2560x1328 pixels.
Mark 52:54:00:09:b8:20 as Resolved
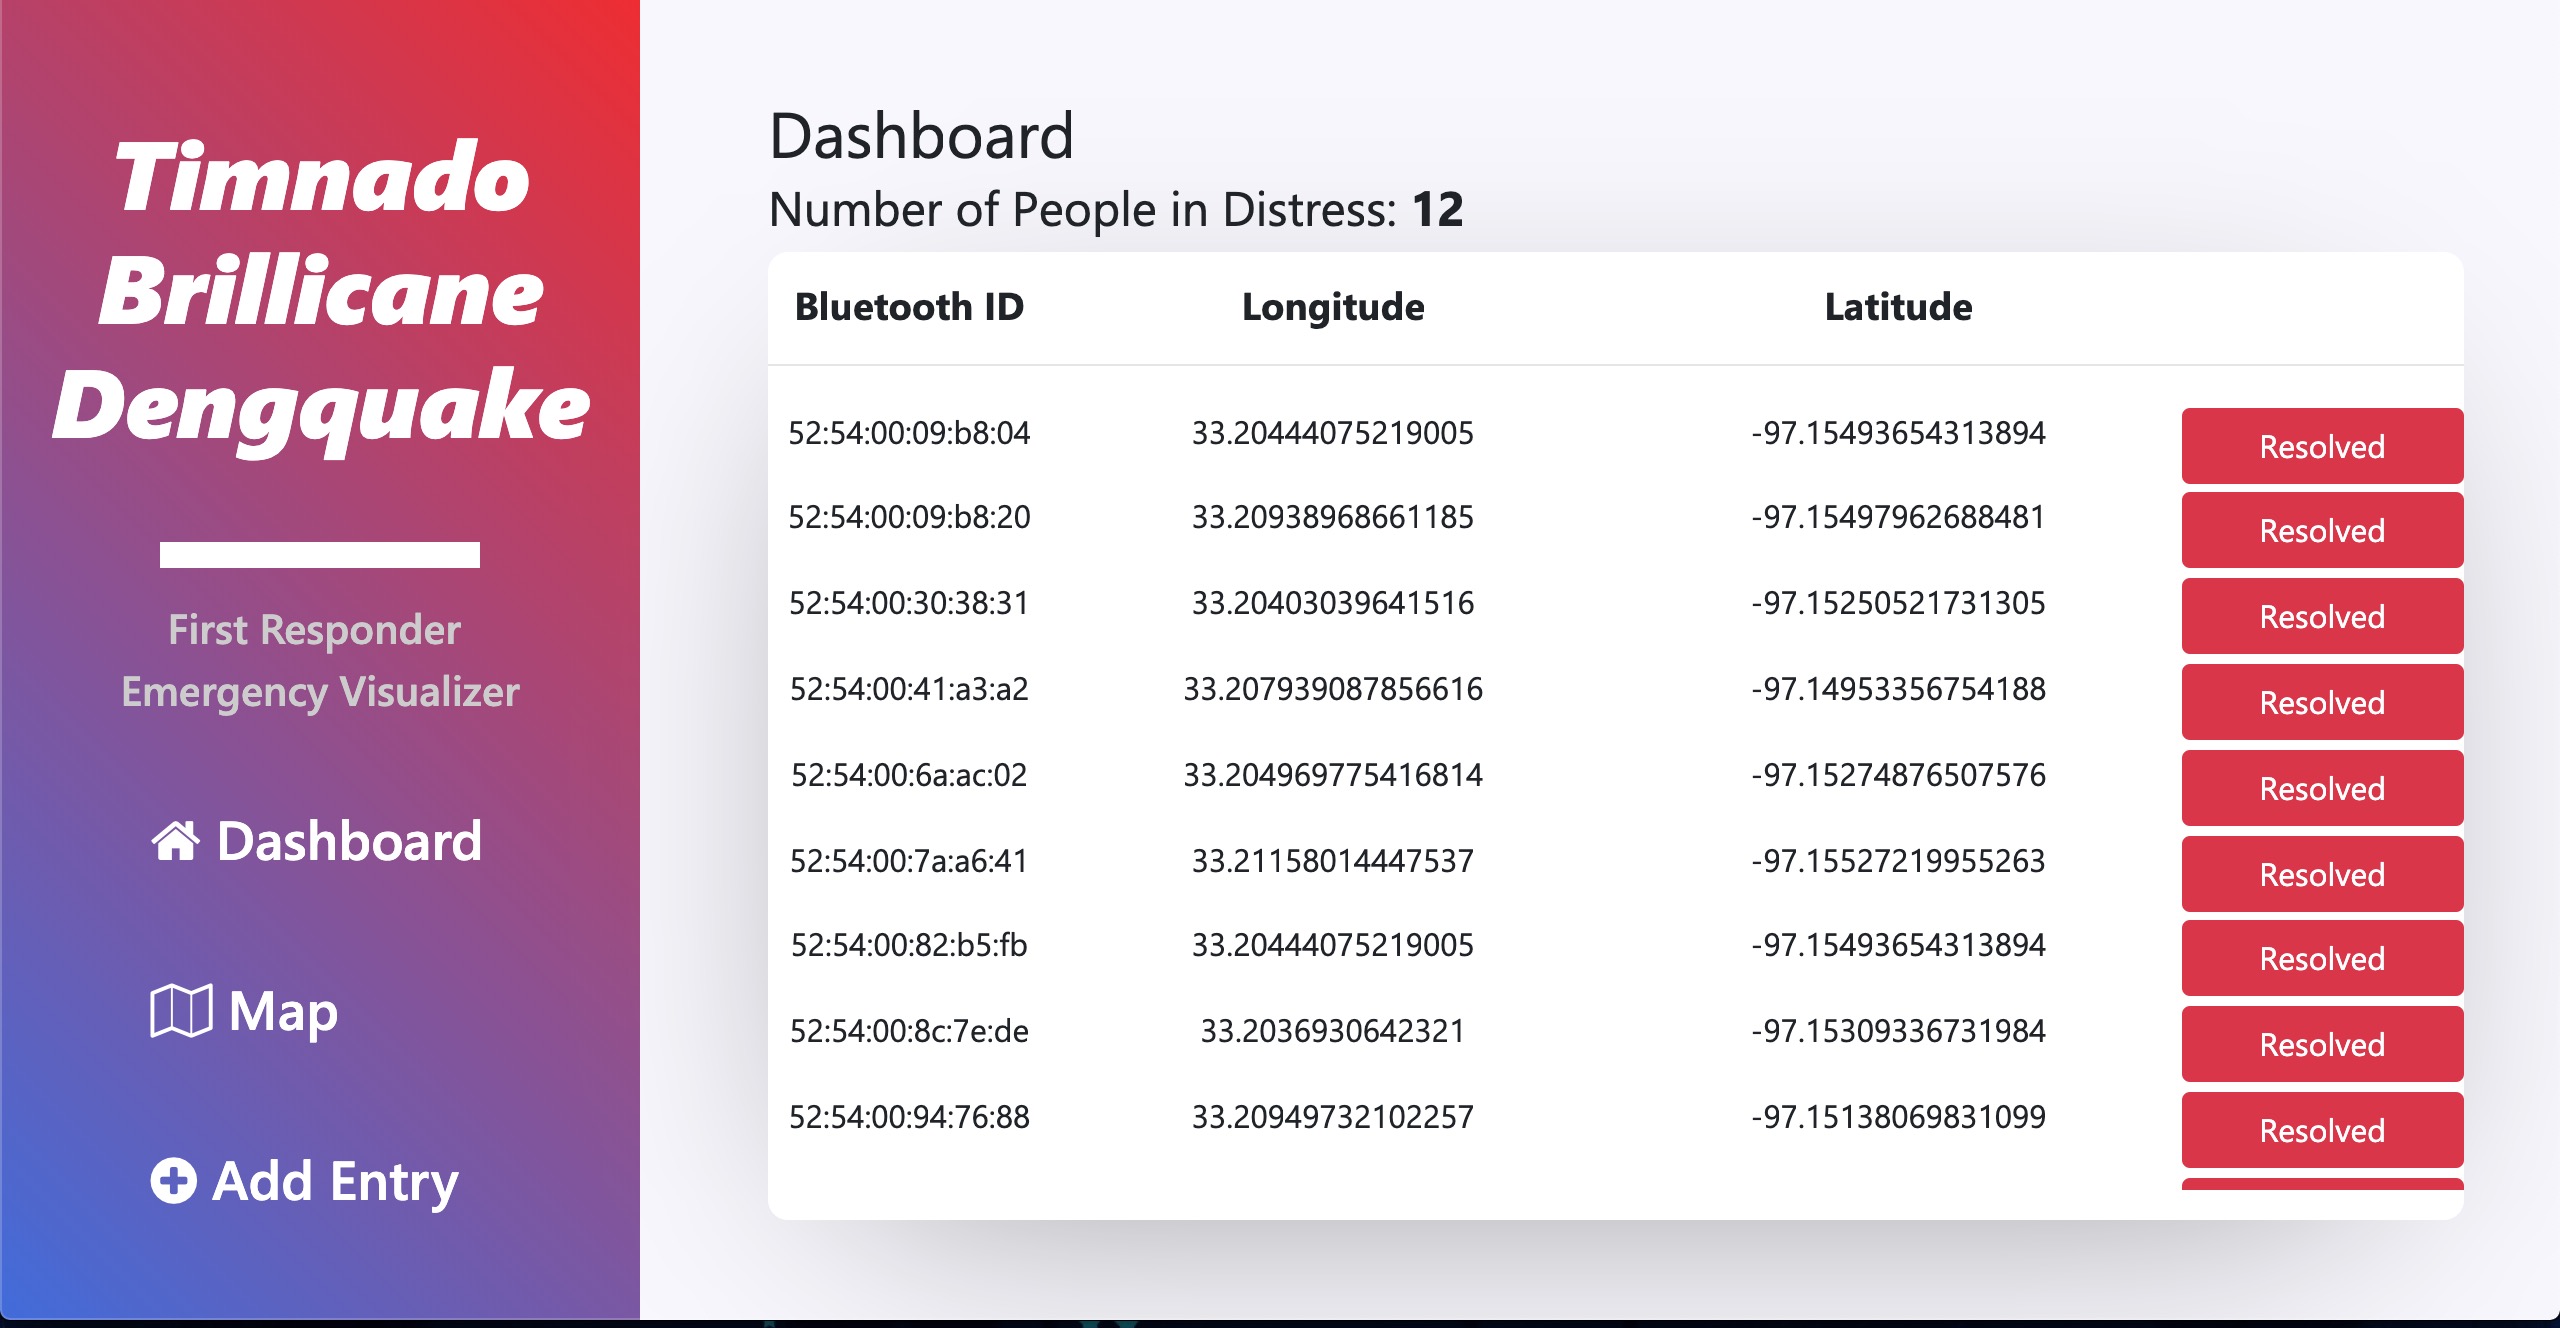[2321, 530]
